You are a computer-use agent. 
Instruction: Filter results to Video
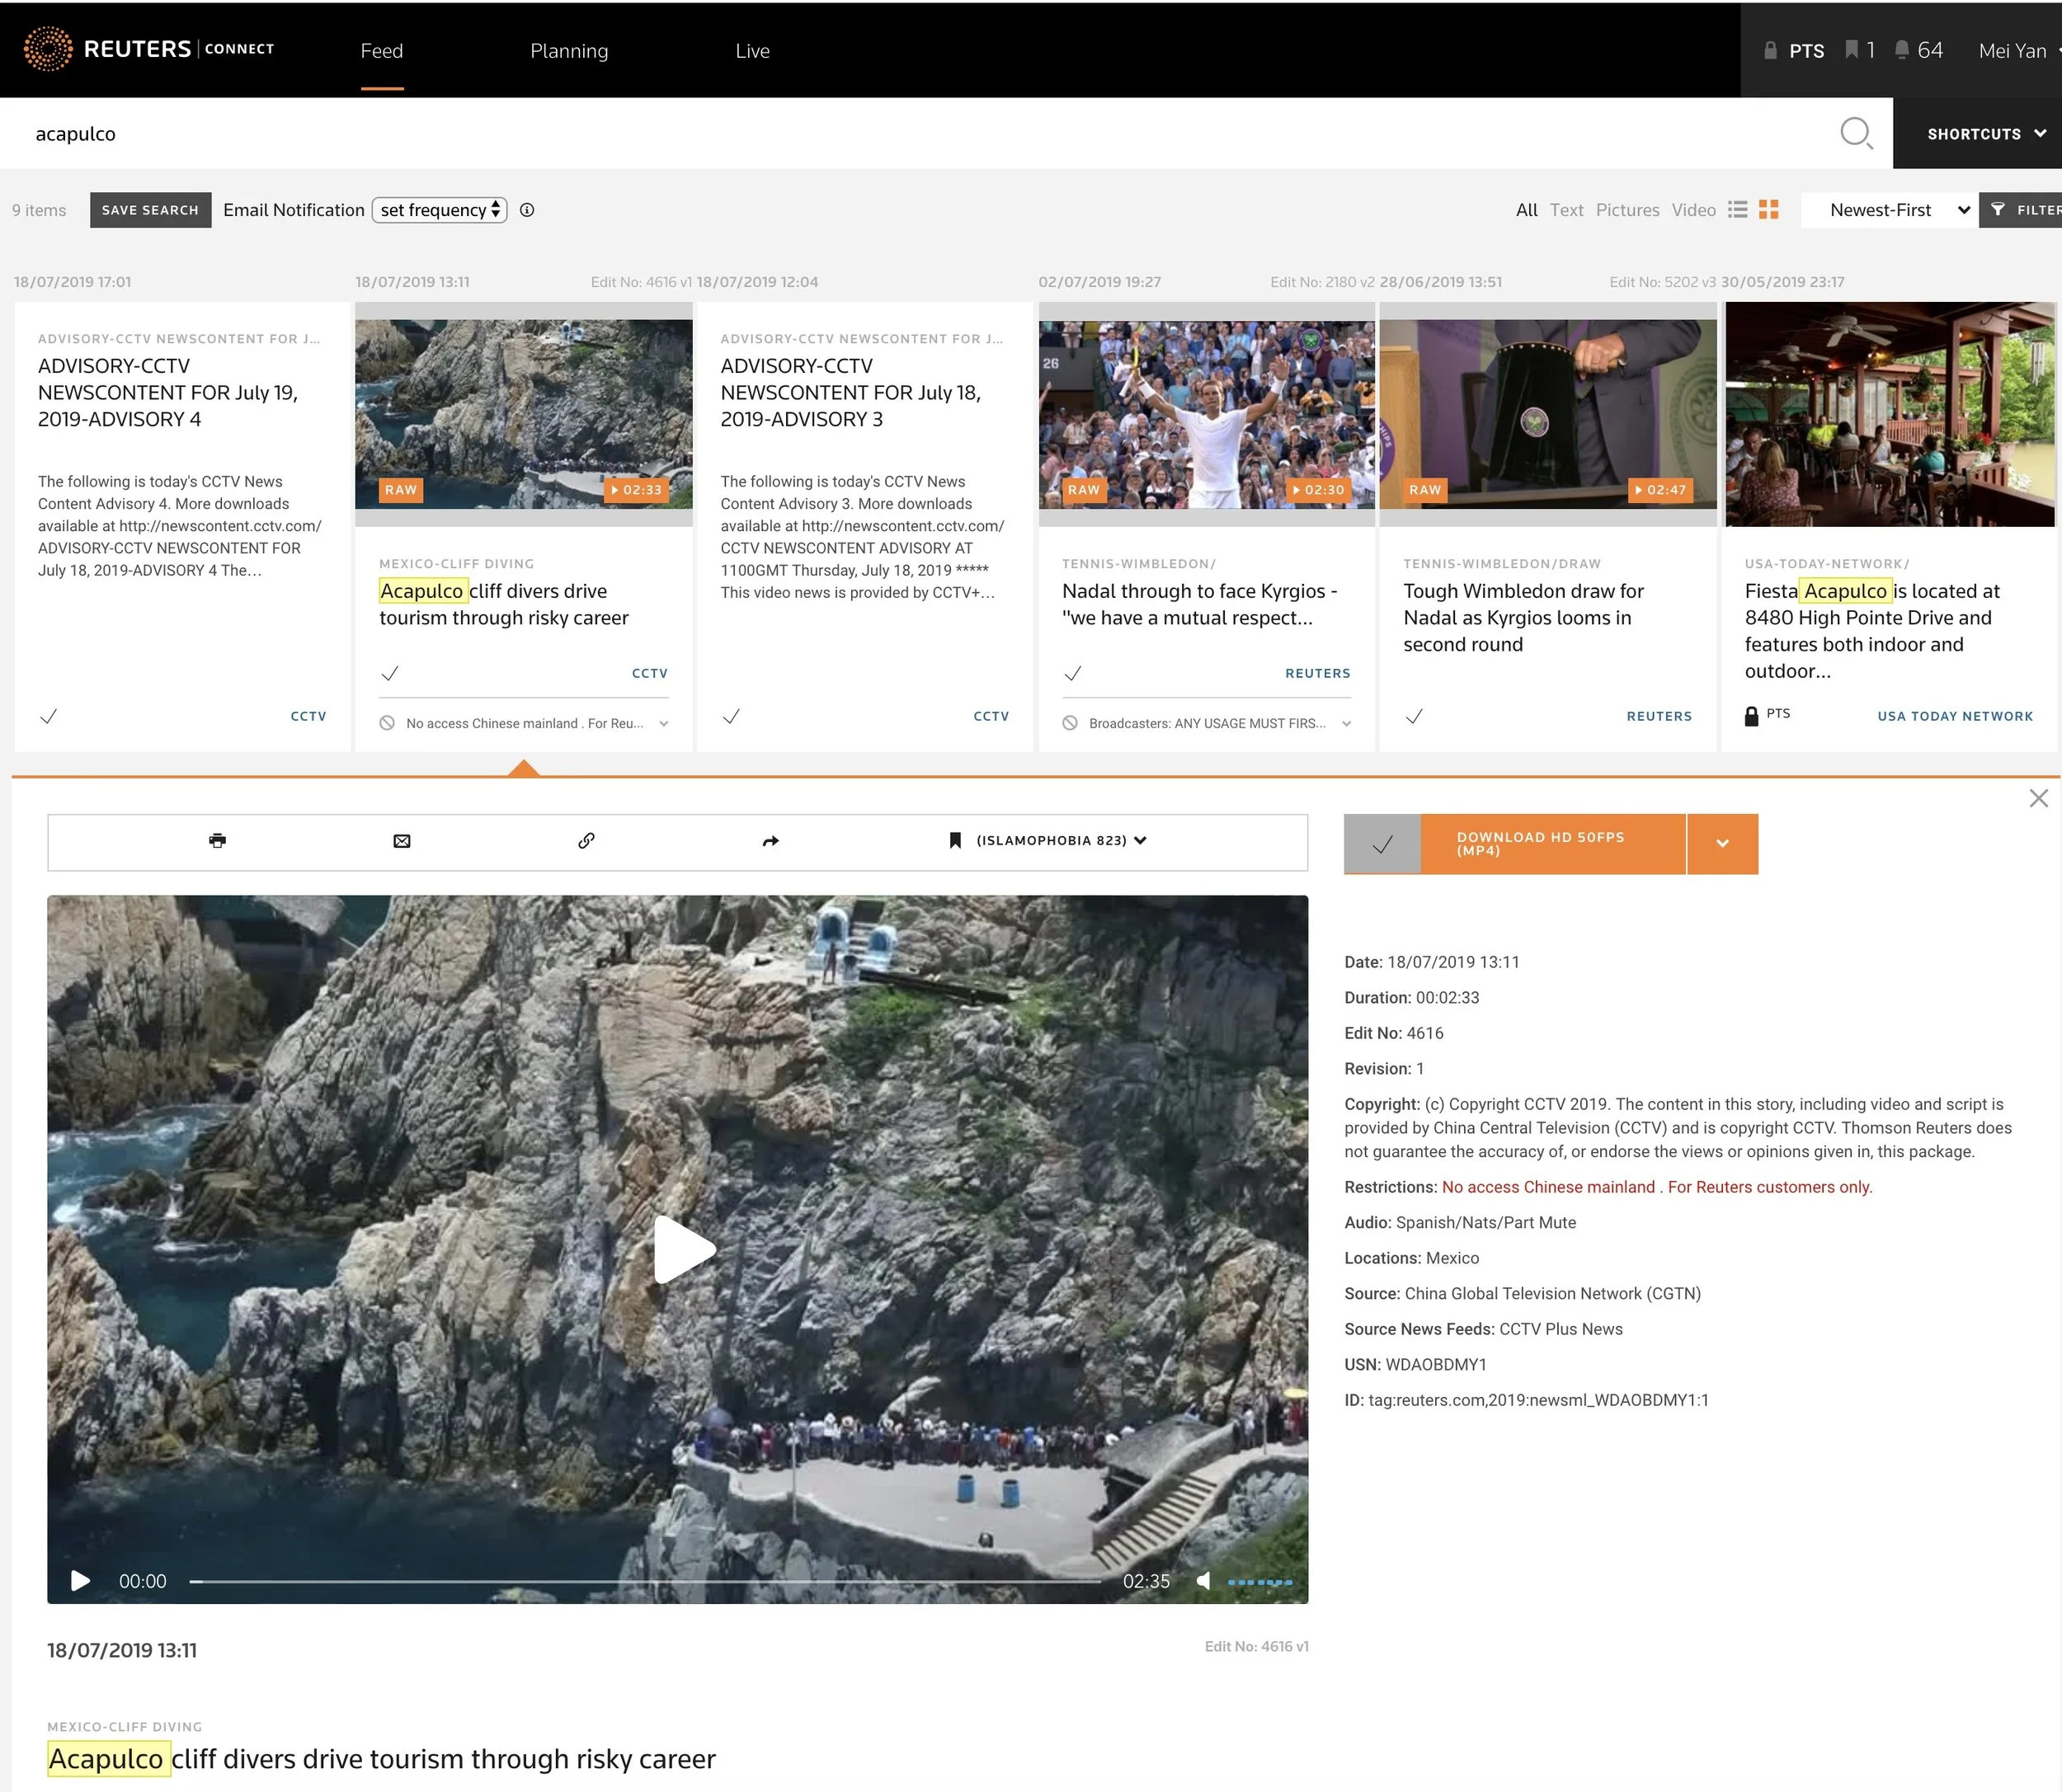point(1693,210)
